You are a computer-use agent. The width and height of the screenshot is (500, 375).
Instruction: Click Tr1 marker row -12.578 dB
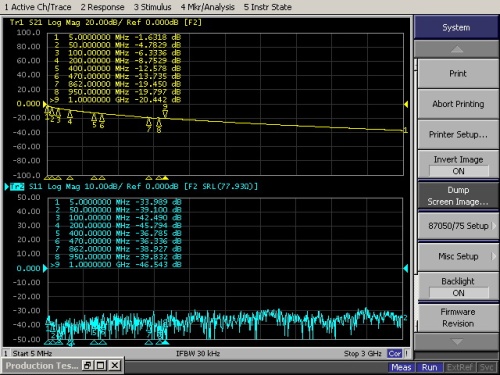pyautogui.click(x=117, y=69)
